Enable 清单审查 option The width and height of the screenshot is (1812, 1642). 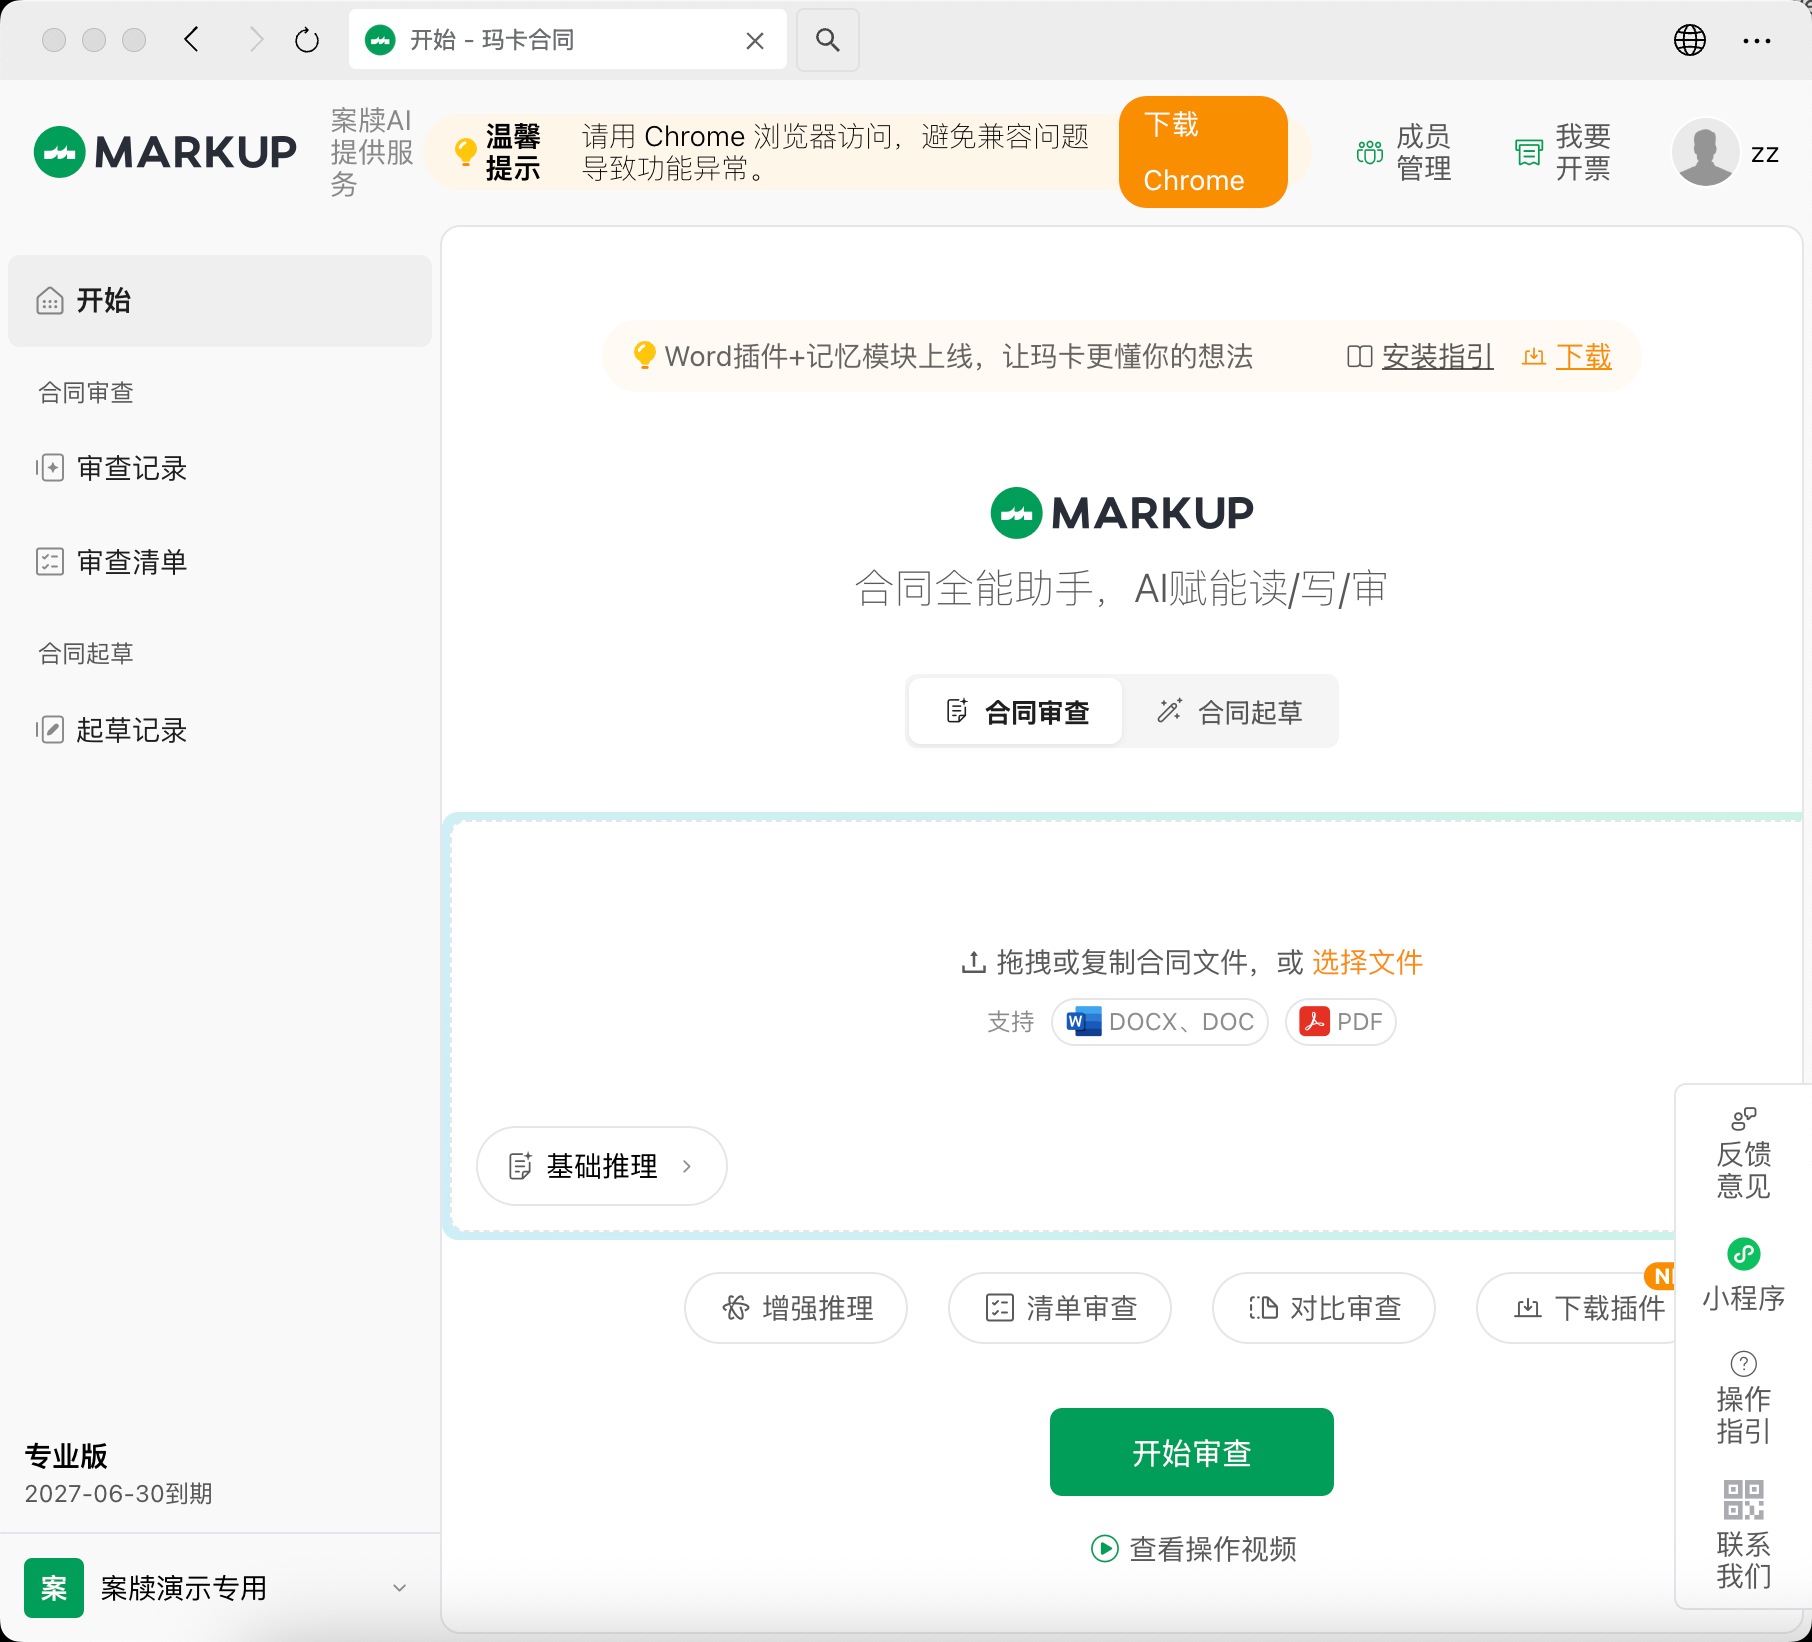[x=1060, y=1308]
